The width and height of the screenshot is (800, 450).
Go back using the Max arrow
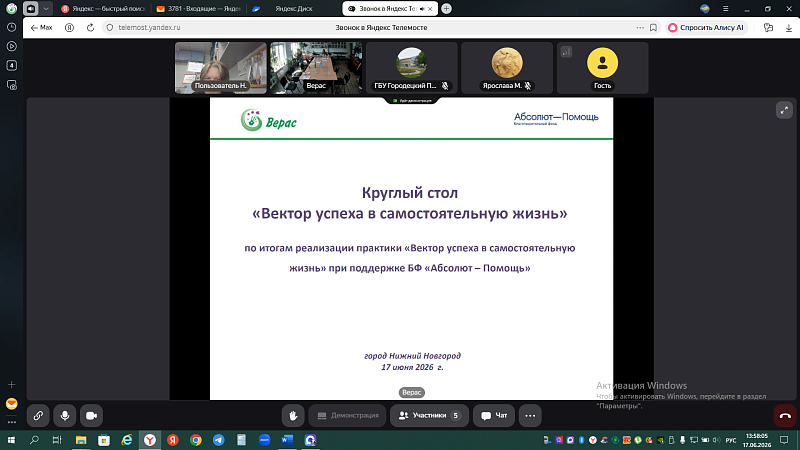pyautogui.click(x=41, y=28)
